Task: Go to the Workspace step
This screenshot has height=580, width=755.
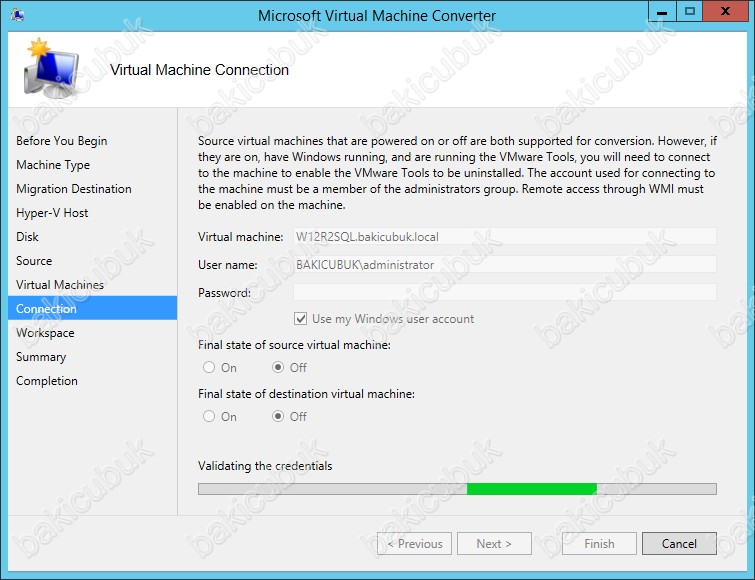Action: [45, 333]
